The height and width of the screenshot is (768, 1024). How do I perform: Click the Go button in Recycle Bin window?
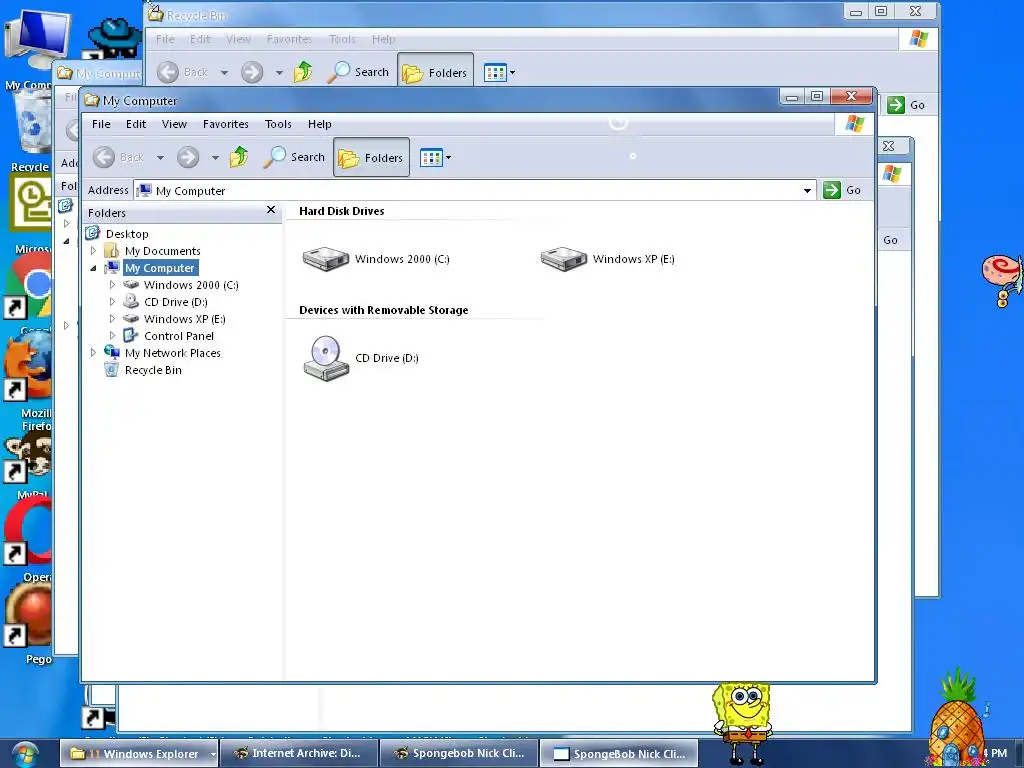pos(906,104)
